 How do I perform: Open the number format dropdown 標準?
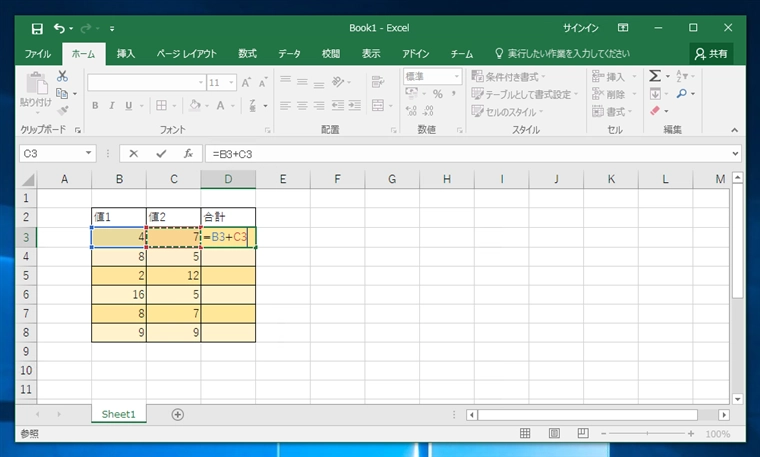pos(457,77)
